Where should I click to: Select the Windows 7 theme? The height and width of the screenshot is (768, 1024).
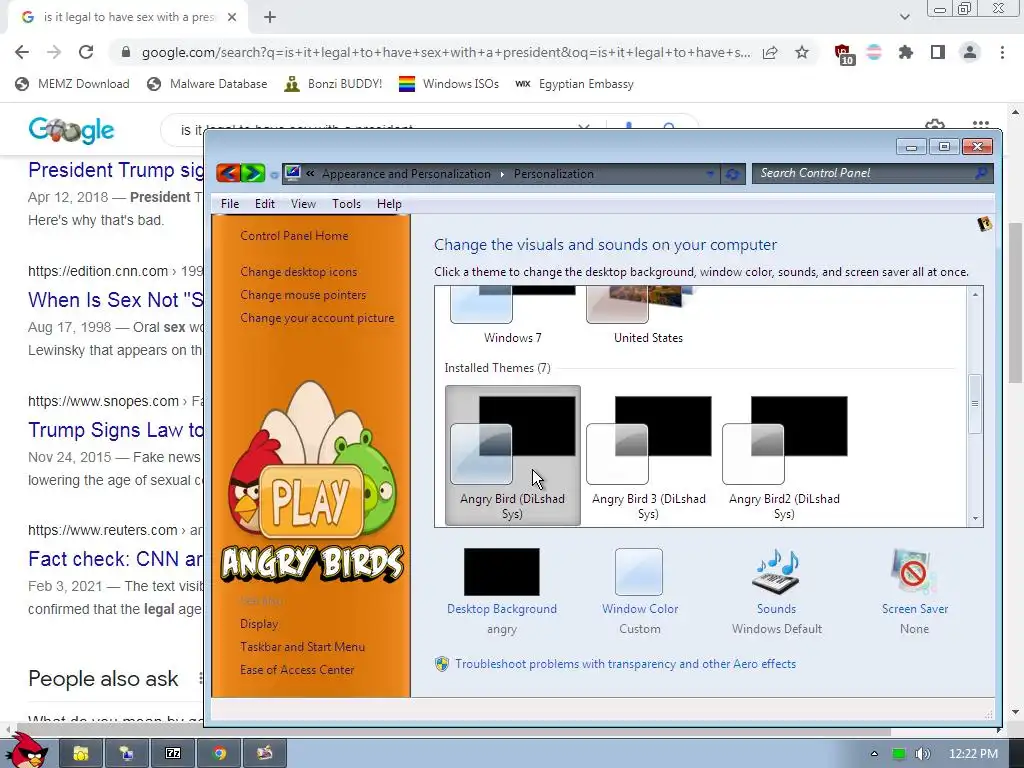tap(513, 315)
